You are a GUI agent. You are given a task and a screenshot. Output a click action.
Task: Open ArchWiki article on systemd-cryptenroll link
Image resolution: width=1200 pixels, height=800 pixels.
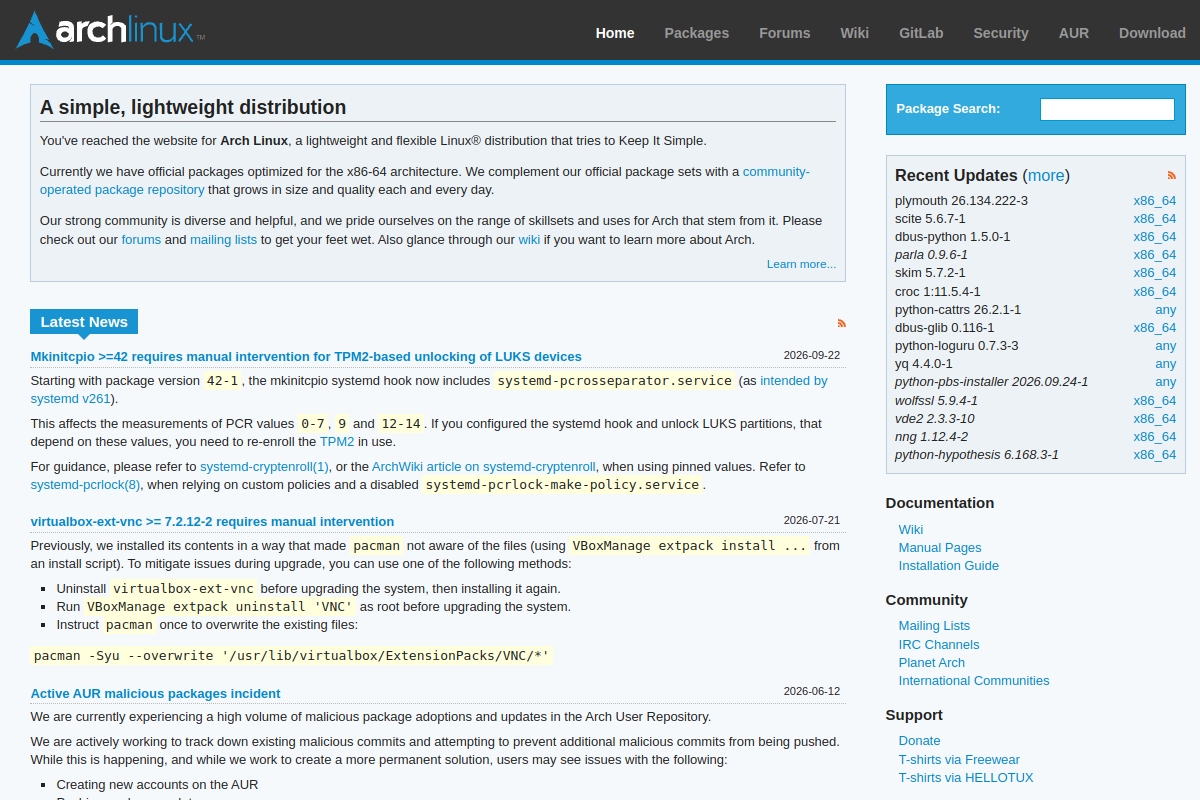[484, 467]
